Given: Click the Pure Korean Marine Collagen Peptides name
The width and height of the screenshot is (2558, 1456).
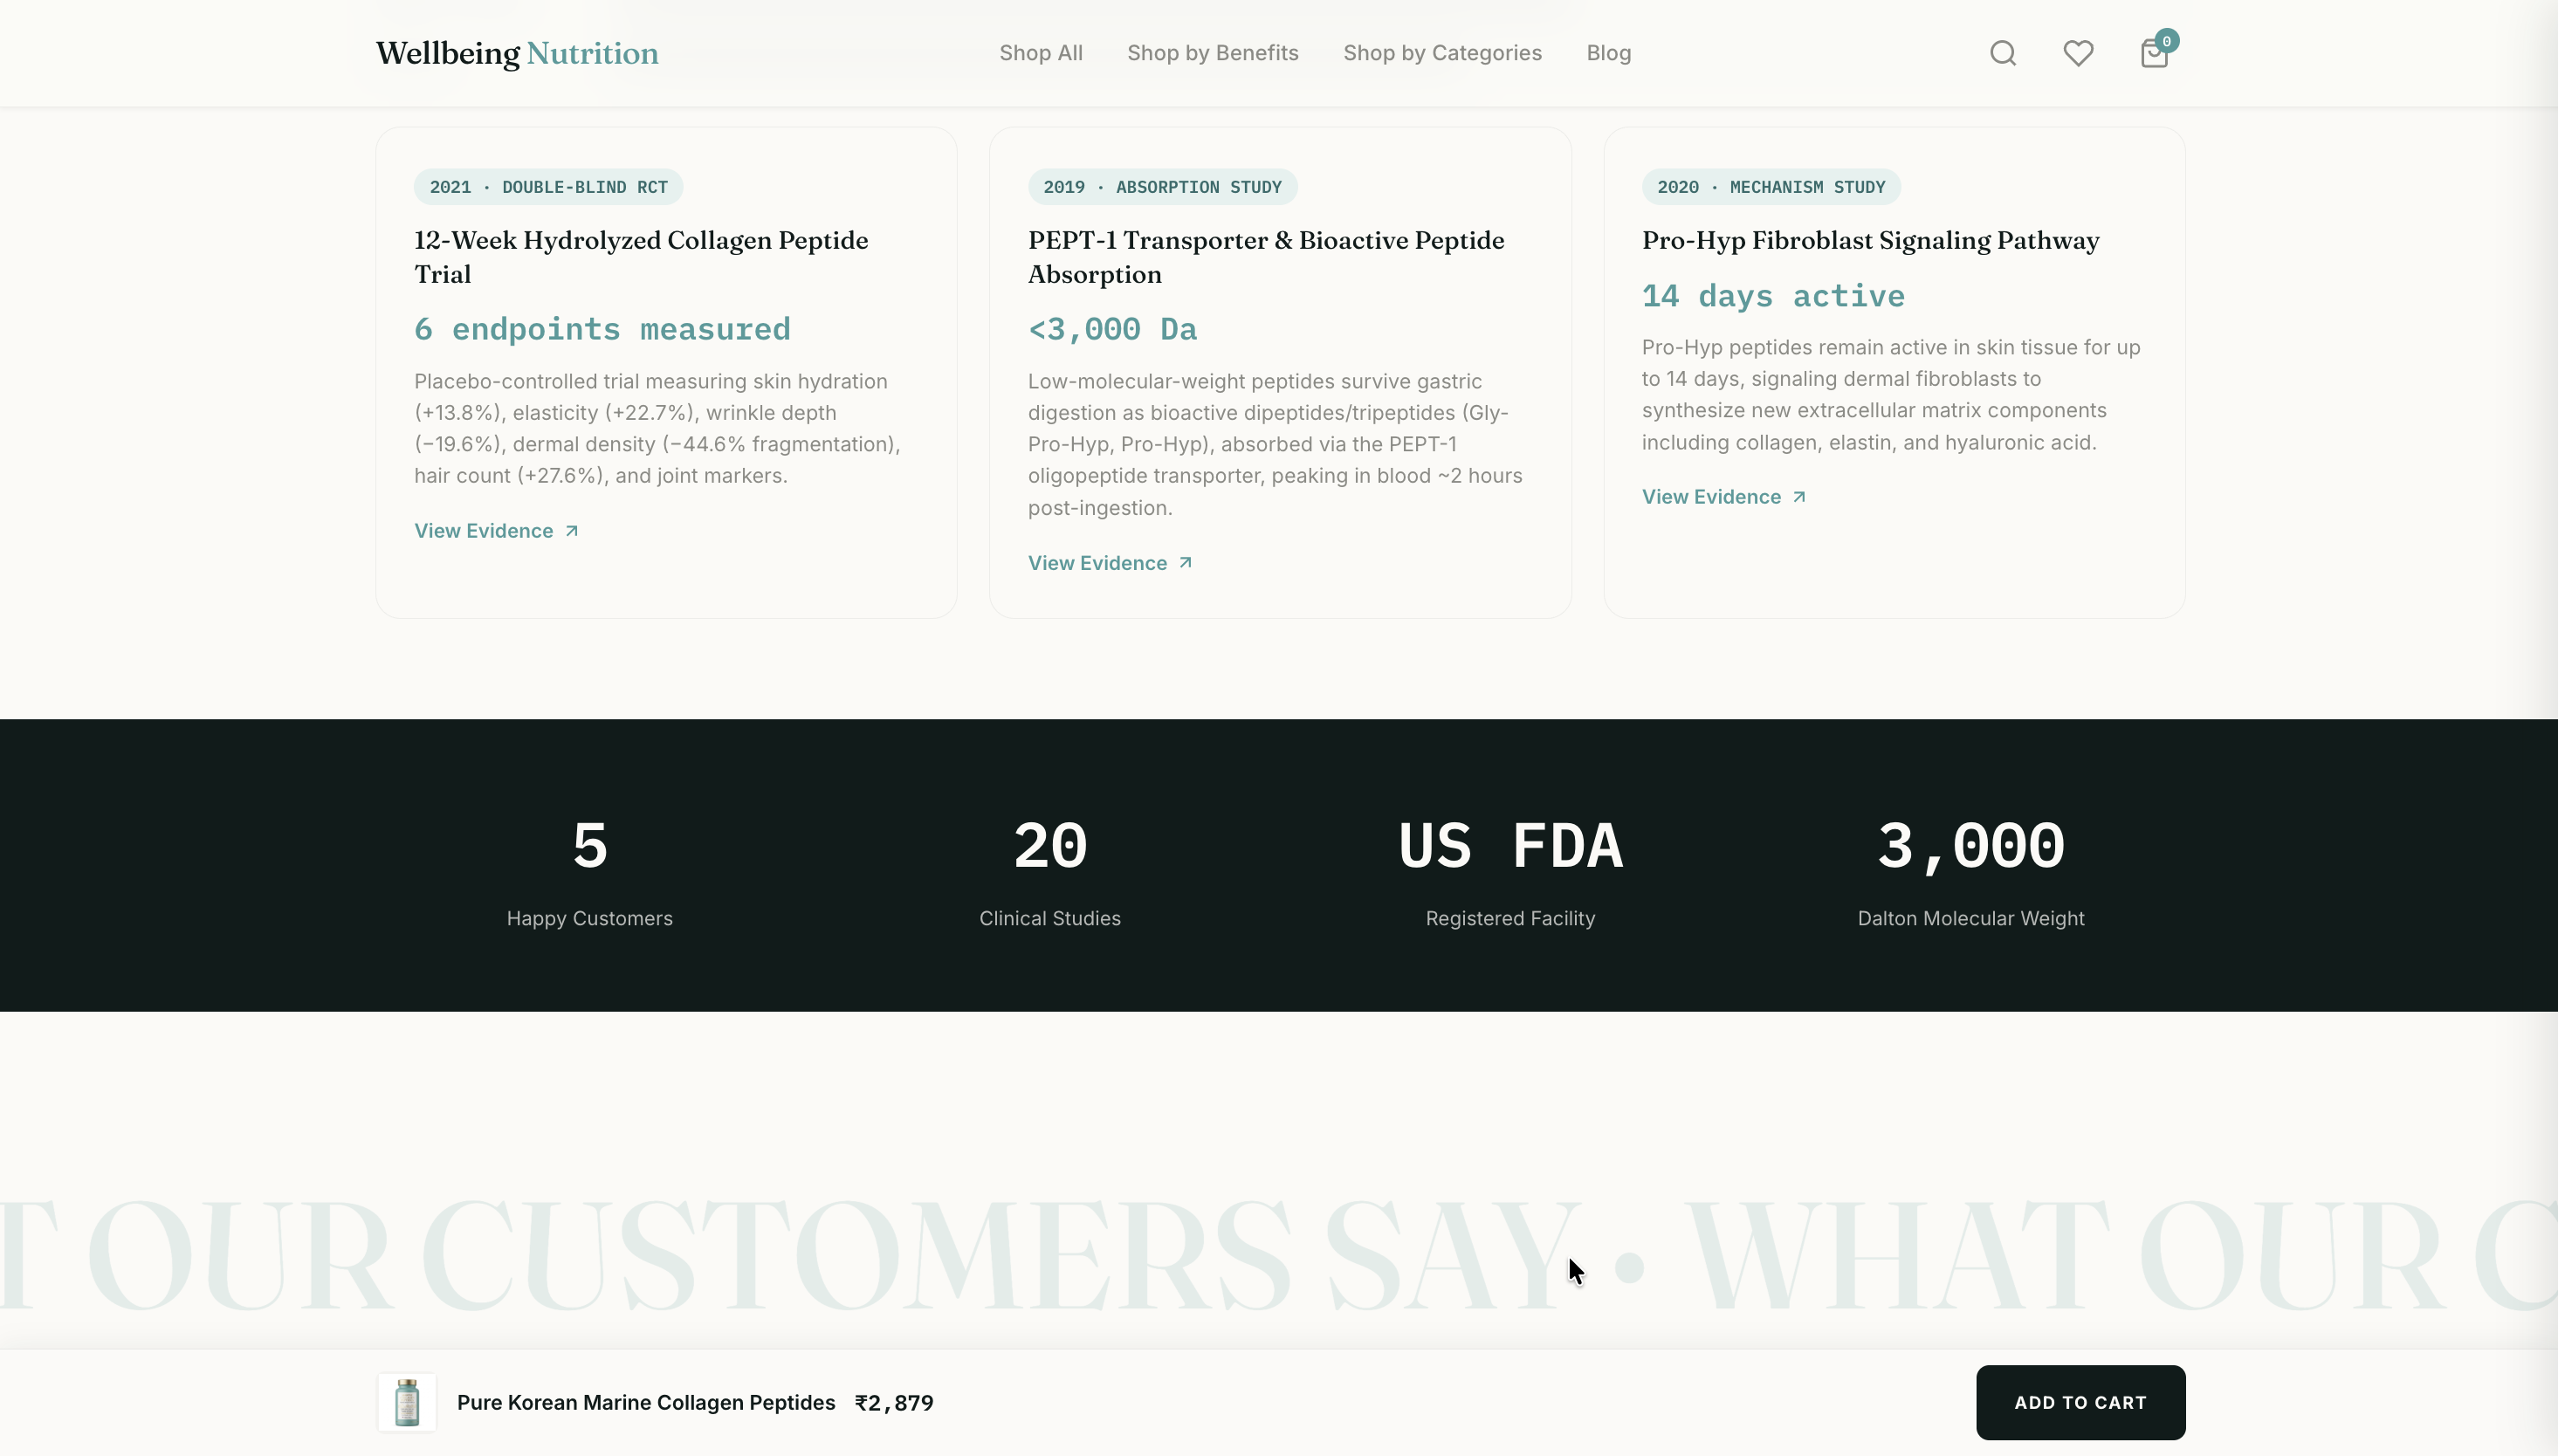Looking at the screenshot, I should [646, 1402].
